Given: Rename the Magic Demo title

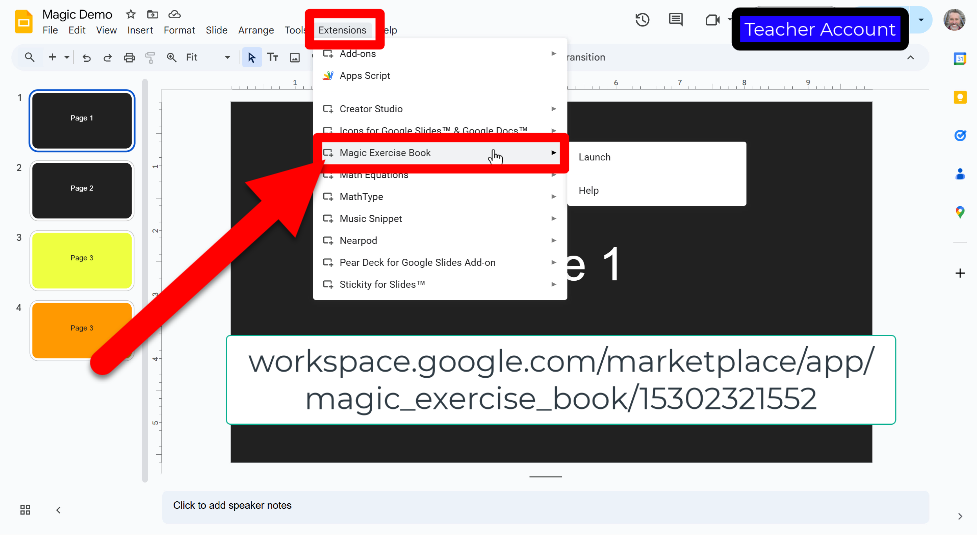Looking at the screenshot, I should pyautogui.click(x=77, y=14).
